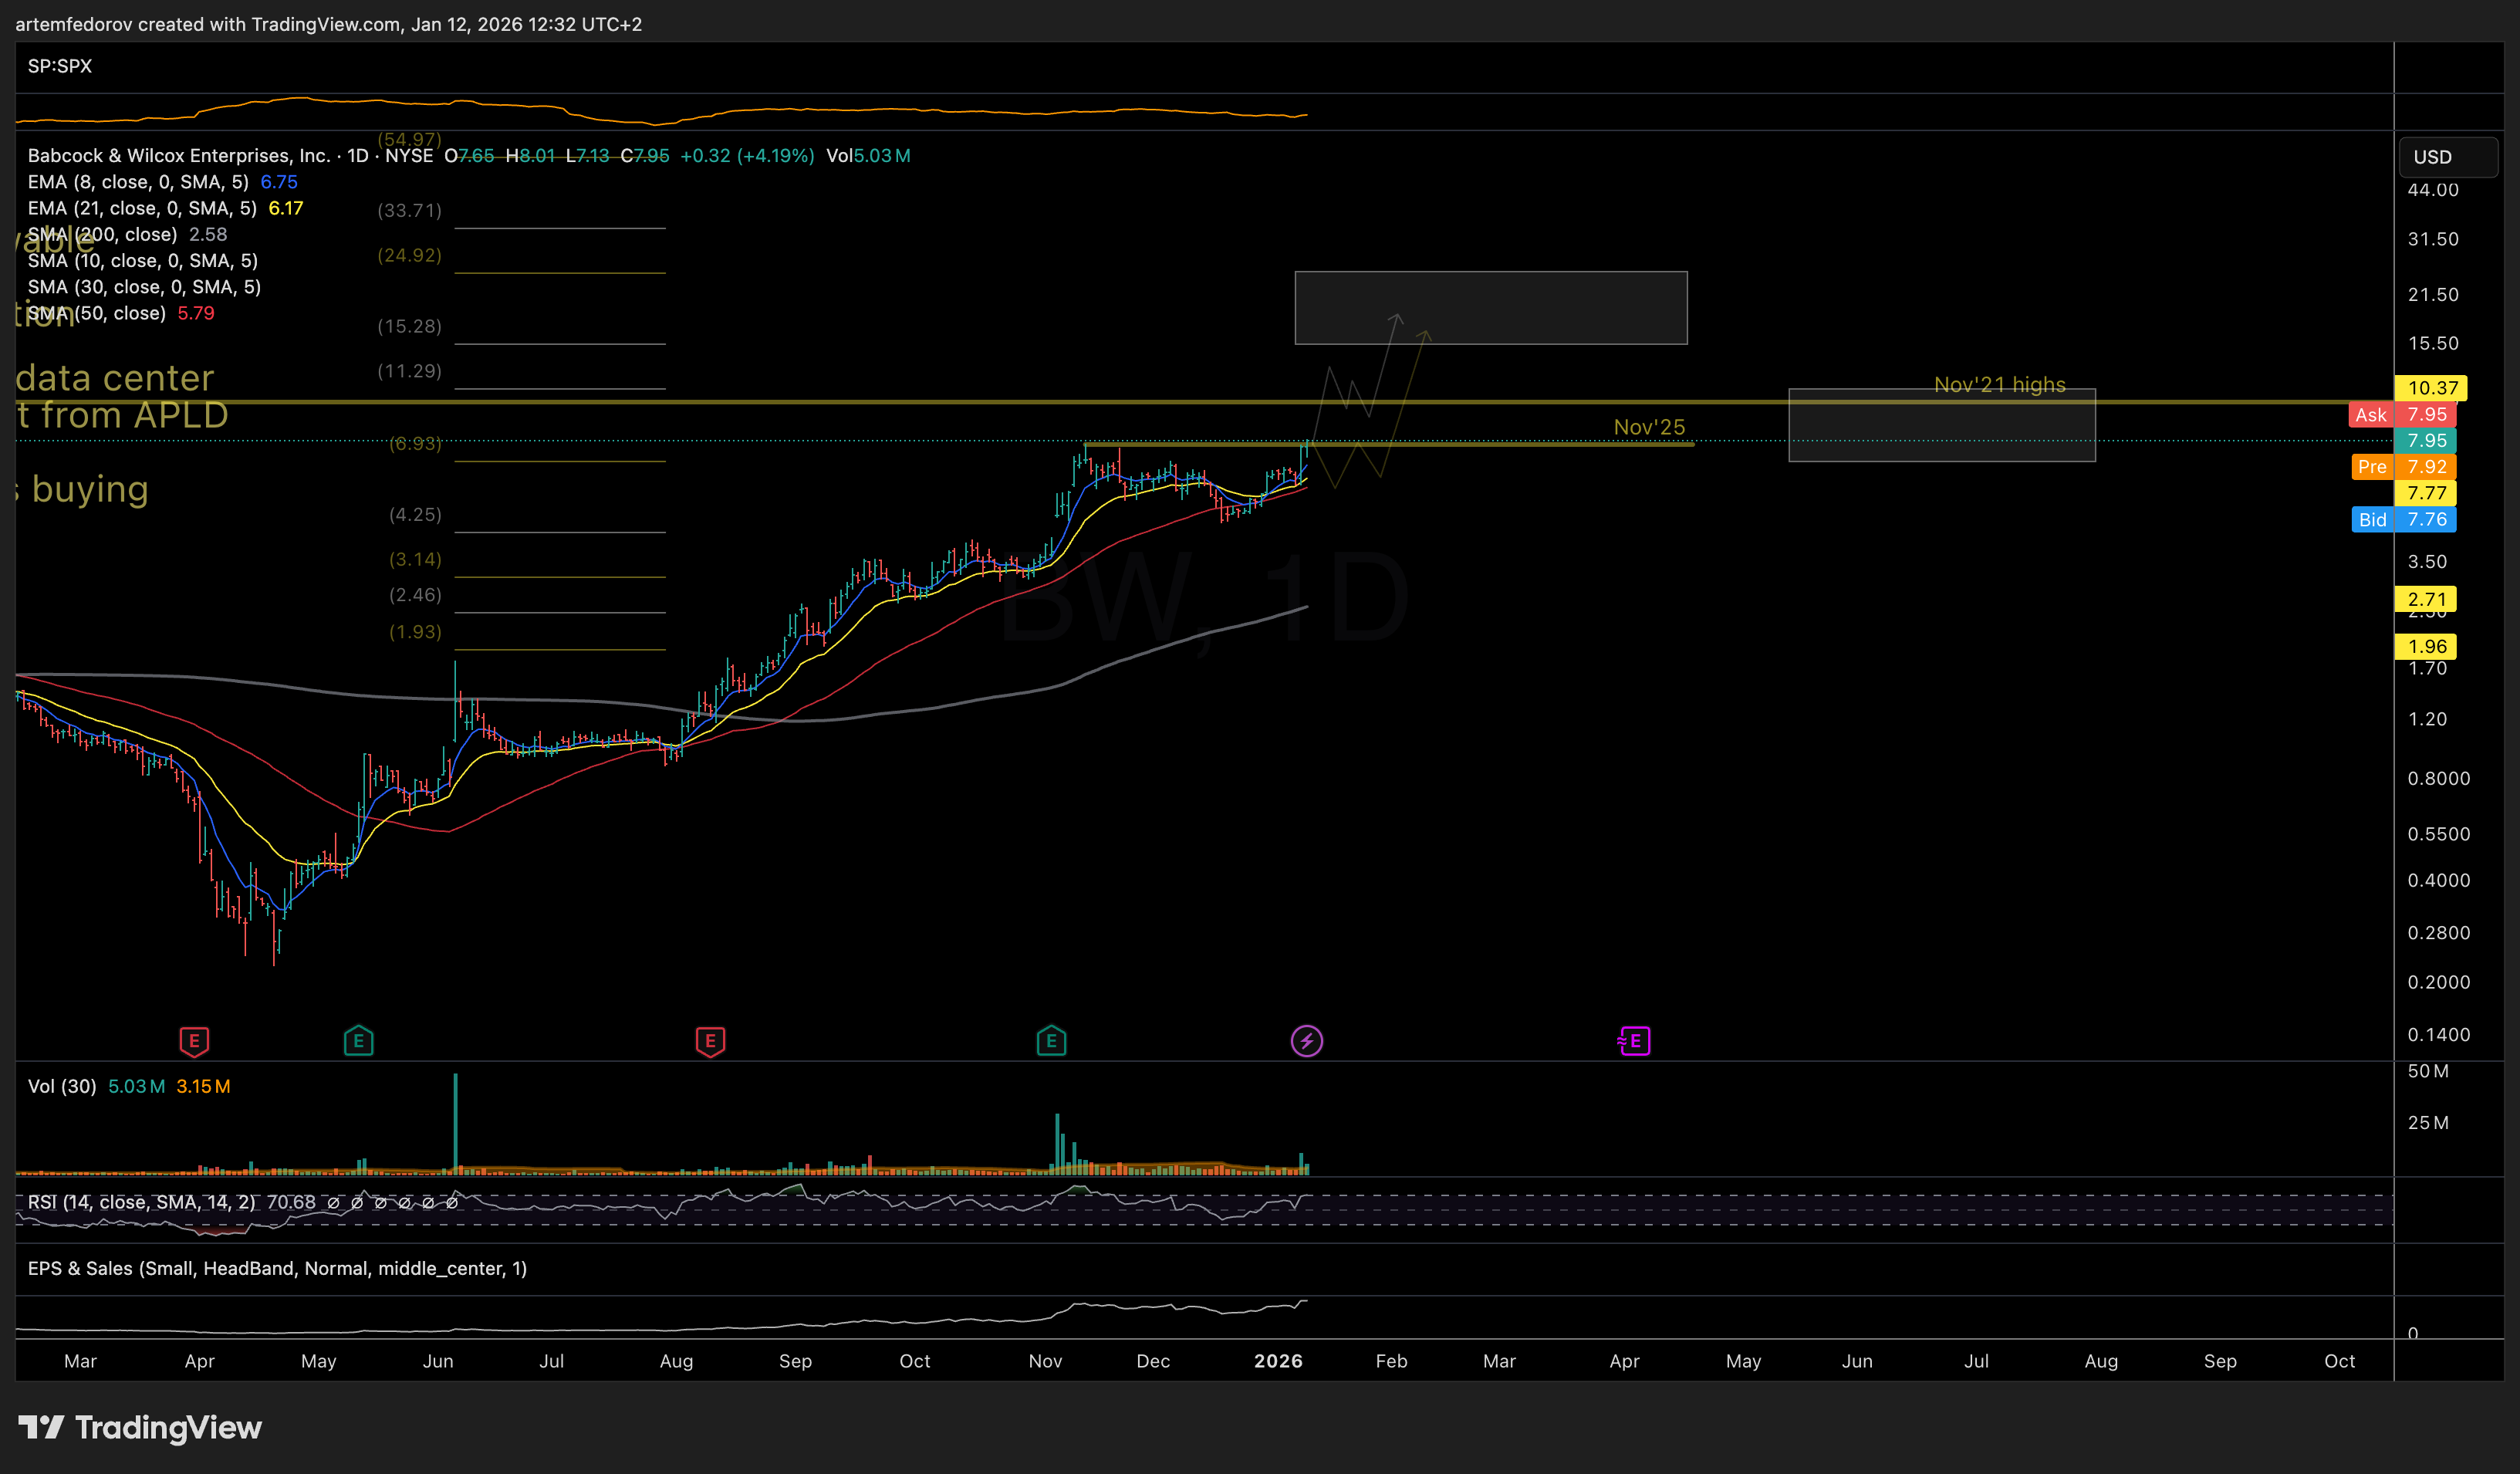Click the red Ask 7.95 price label
2520x1474 pixels.
[x=2402, y=414]
